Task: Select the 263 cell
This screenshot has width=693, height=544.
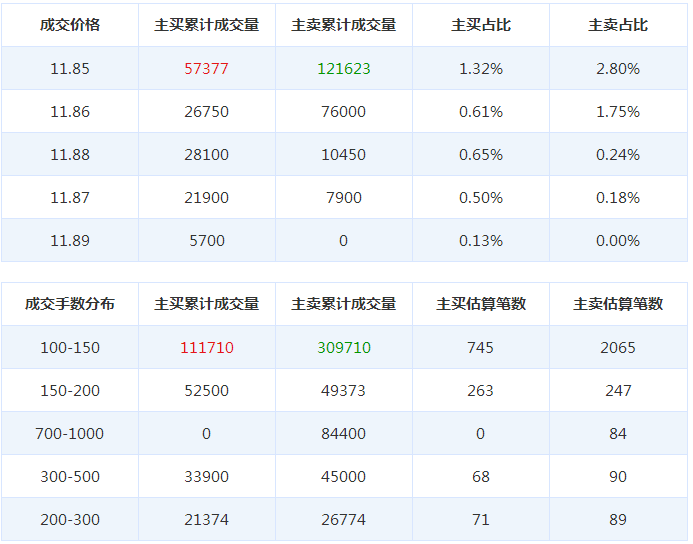Action: pyautogui.click(x=480, y=391)
